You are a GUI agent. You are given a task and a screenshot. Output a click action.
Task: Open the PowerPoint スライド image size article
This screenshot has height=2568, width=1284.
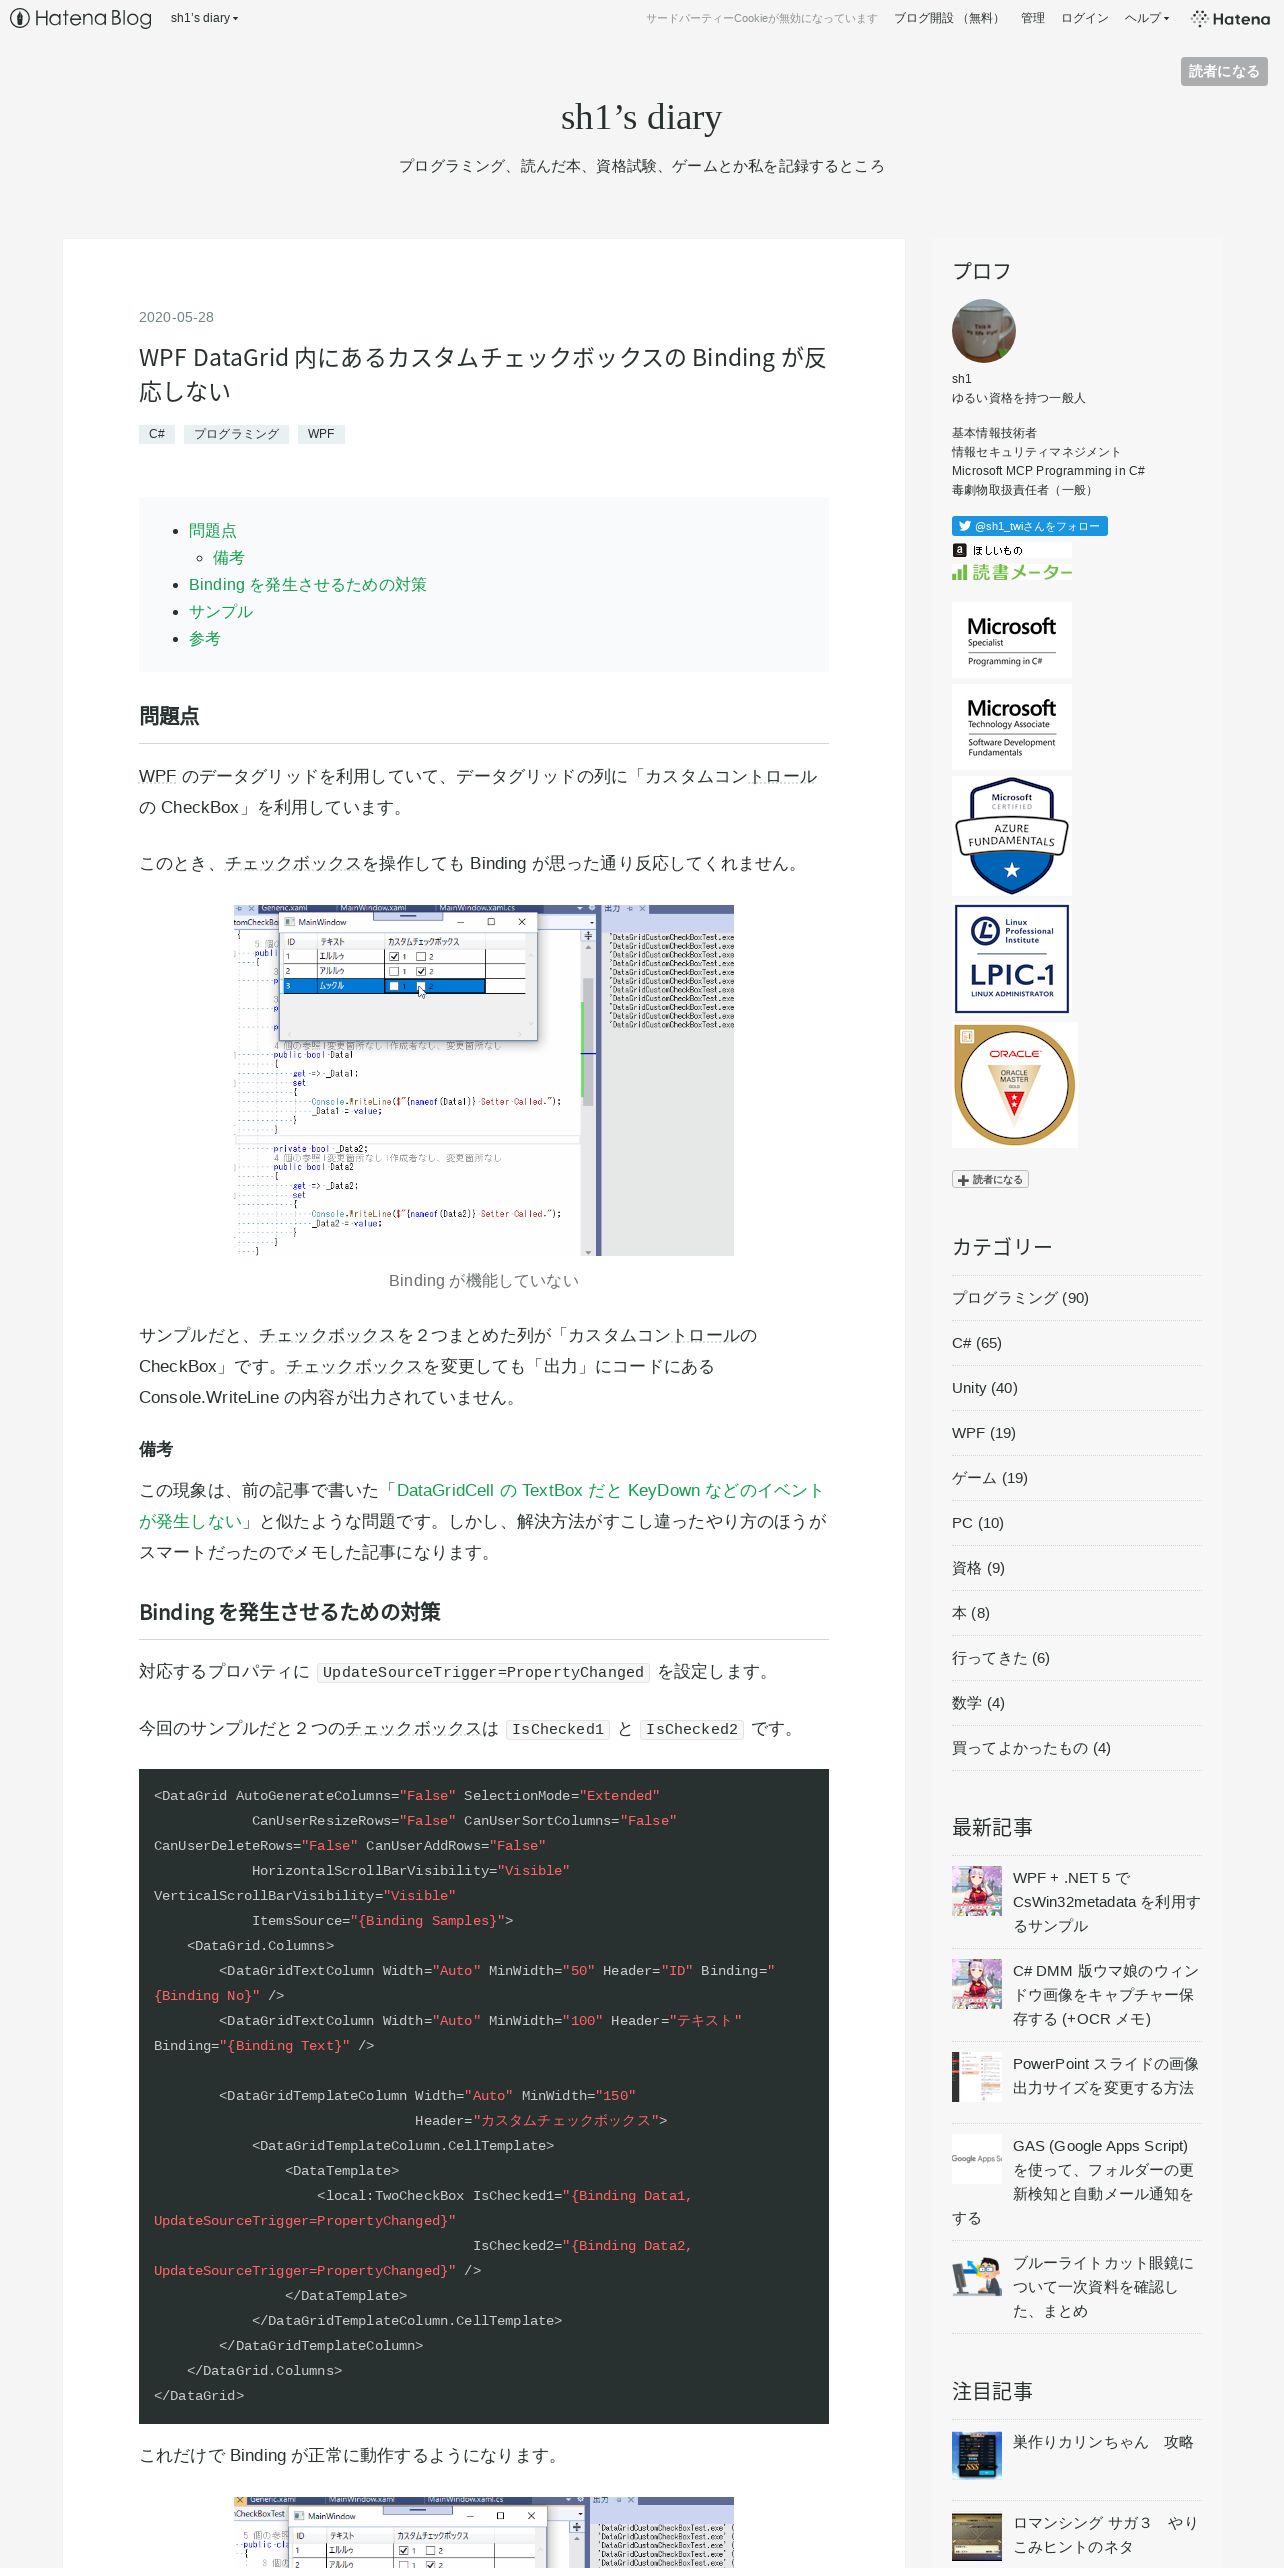1105,2076
